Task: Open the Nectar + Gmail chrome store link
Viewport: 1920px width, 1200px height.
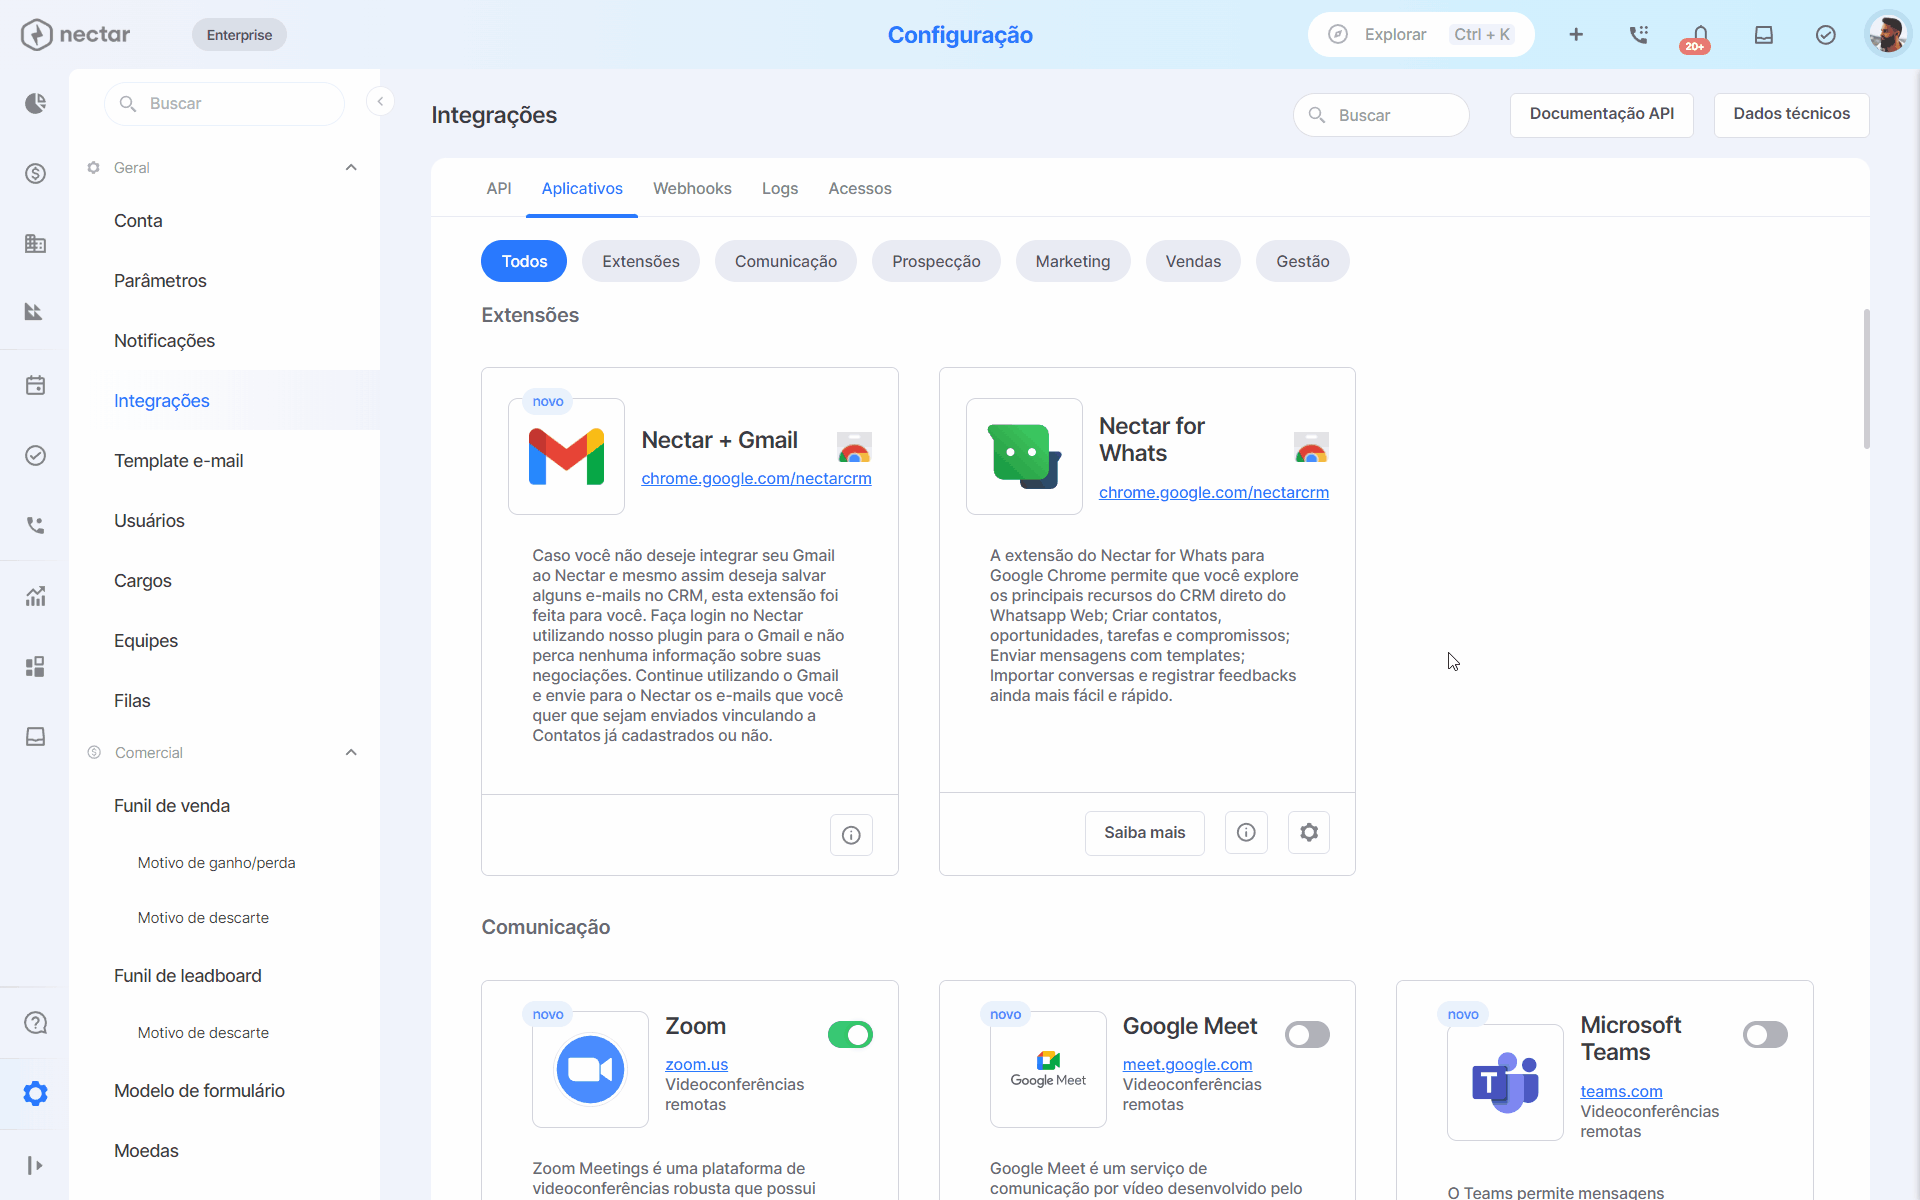Action: (756, 478)
